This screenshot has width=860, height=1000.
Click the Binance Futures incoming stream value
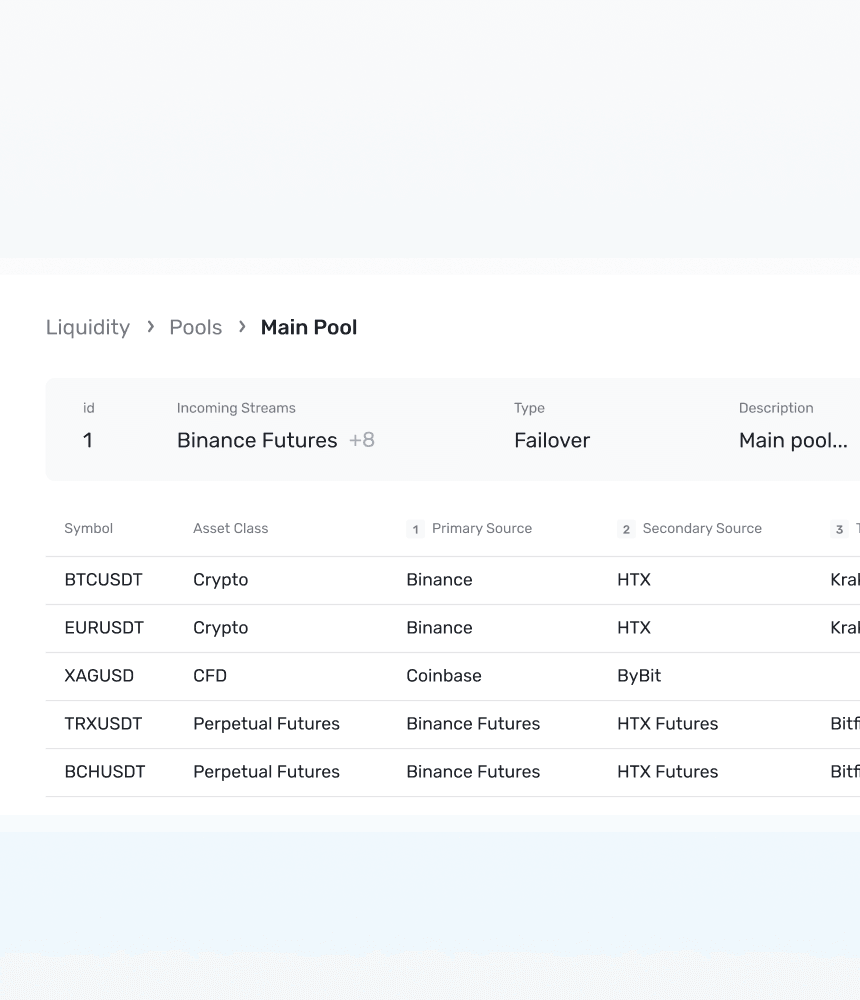click(x=257, y=440)
